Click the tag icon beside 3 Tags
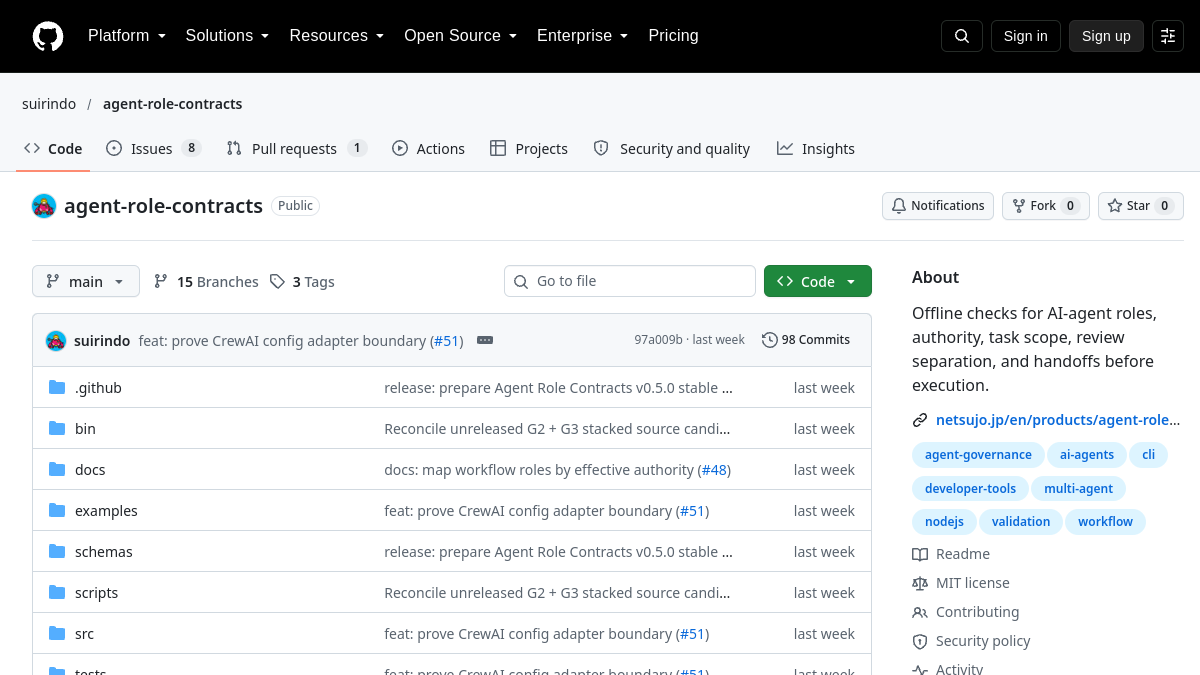 coord(277,282)
